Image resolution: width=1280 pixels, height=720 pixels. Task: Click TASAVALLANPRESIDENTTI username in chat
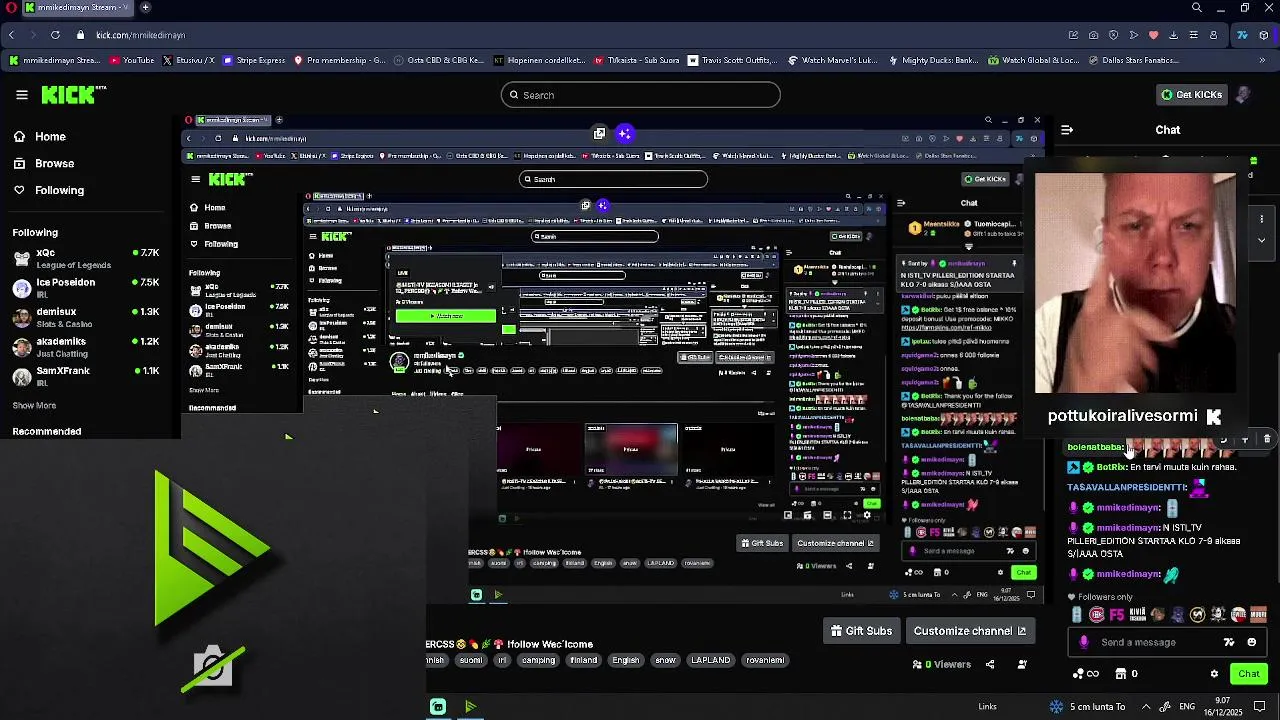pos(1127,487)
